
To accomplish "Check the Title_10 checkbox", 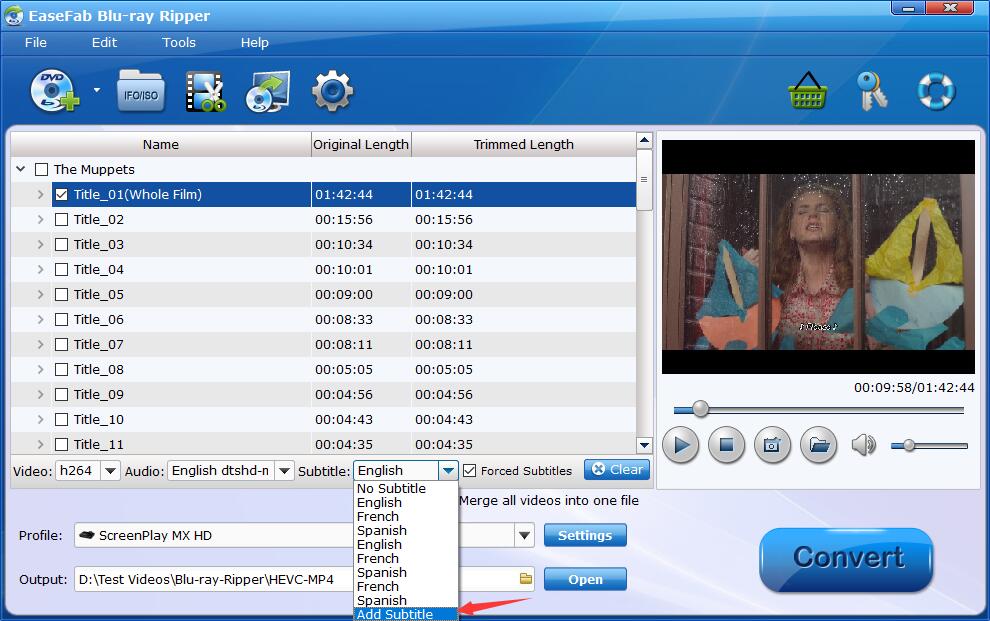I will tap(61, 420).
